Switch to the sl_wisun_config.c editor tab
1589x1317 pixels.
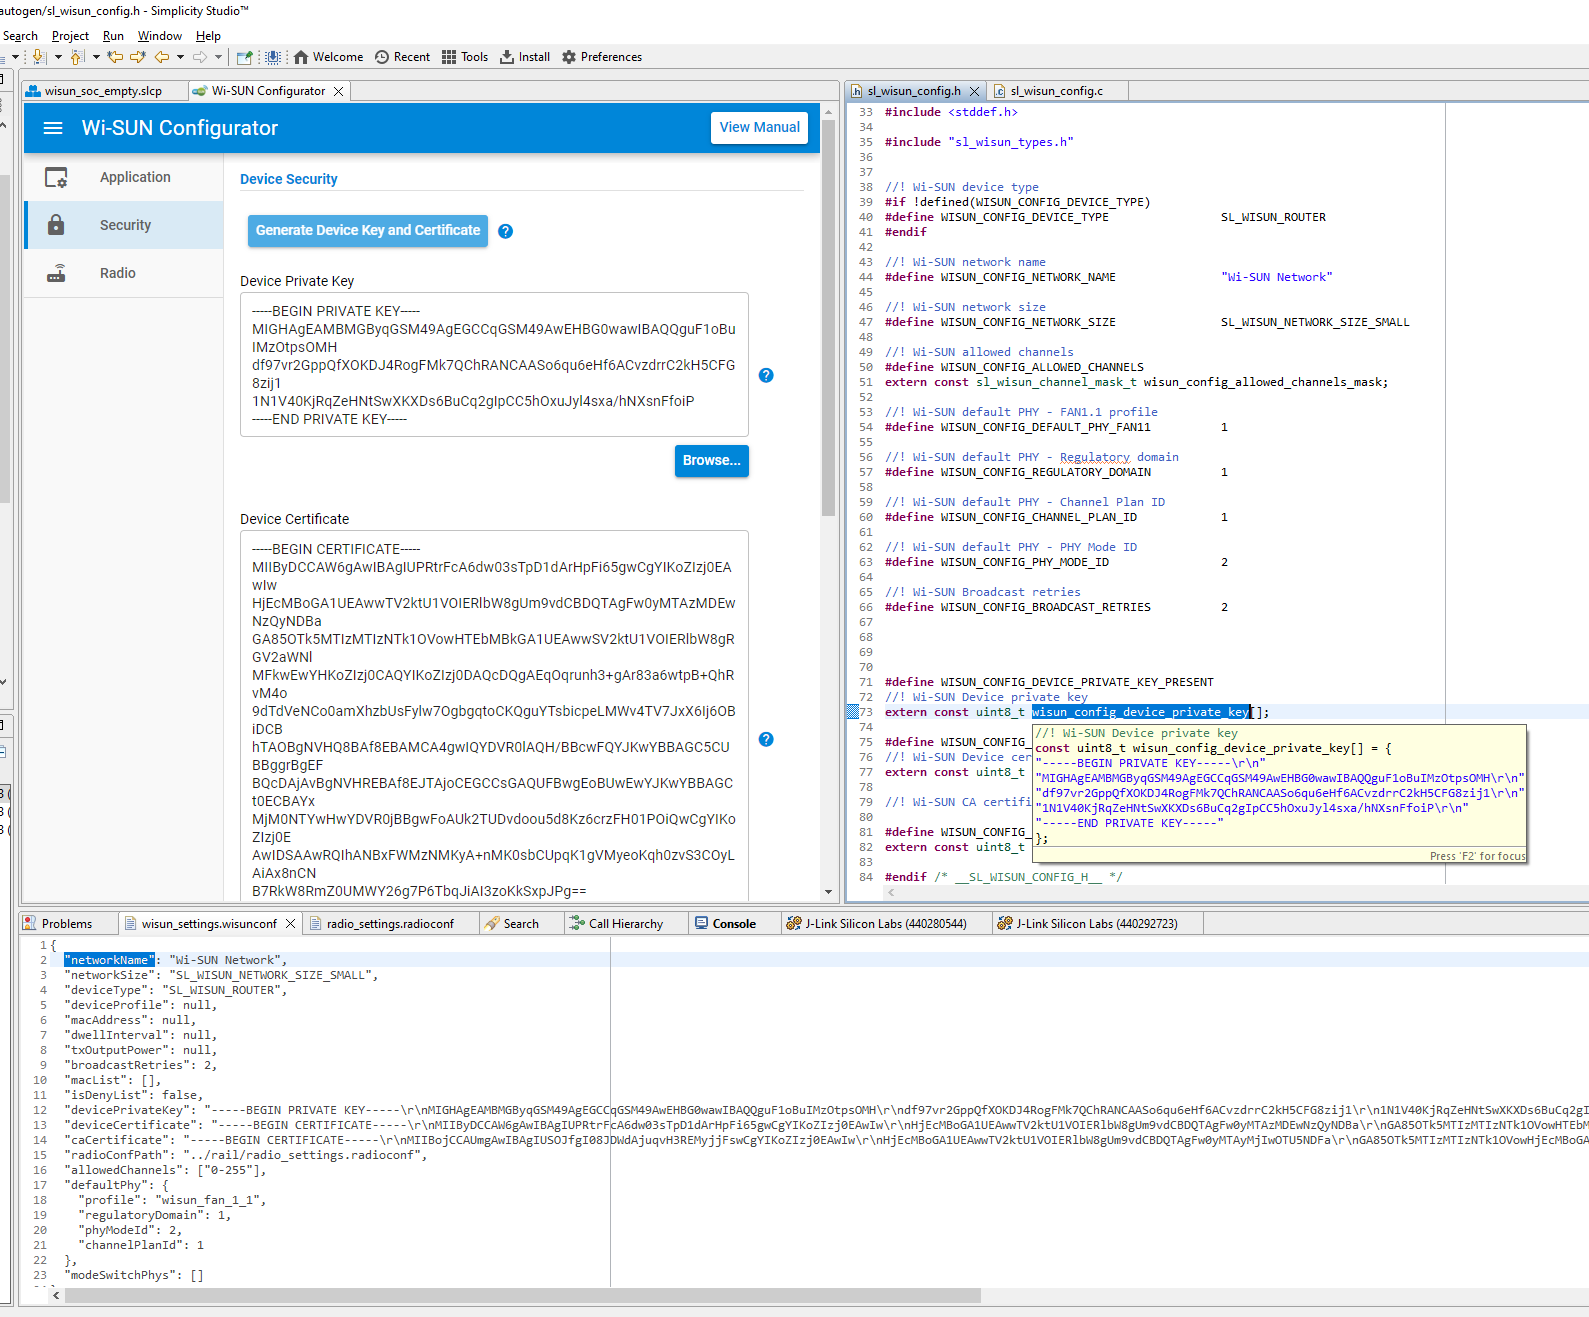[1056, 91]
